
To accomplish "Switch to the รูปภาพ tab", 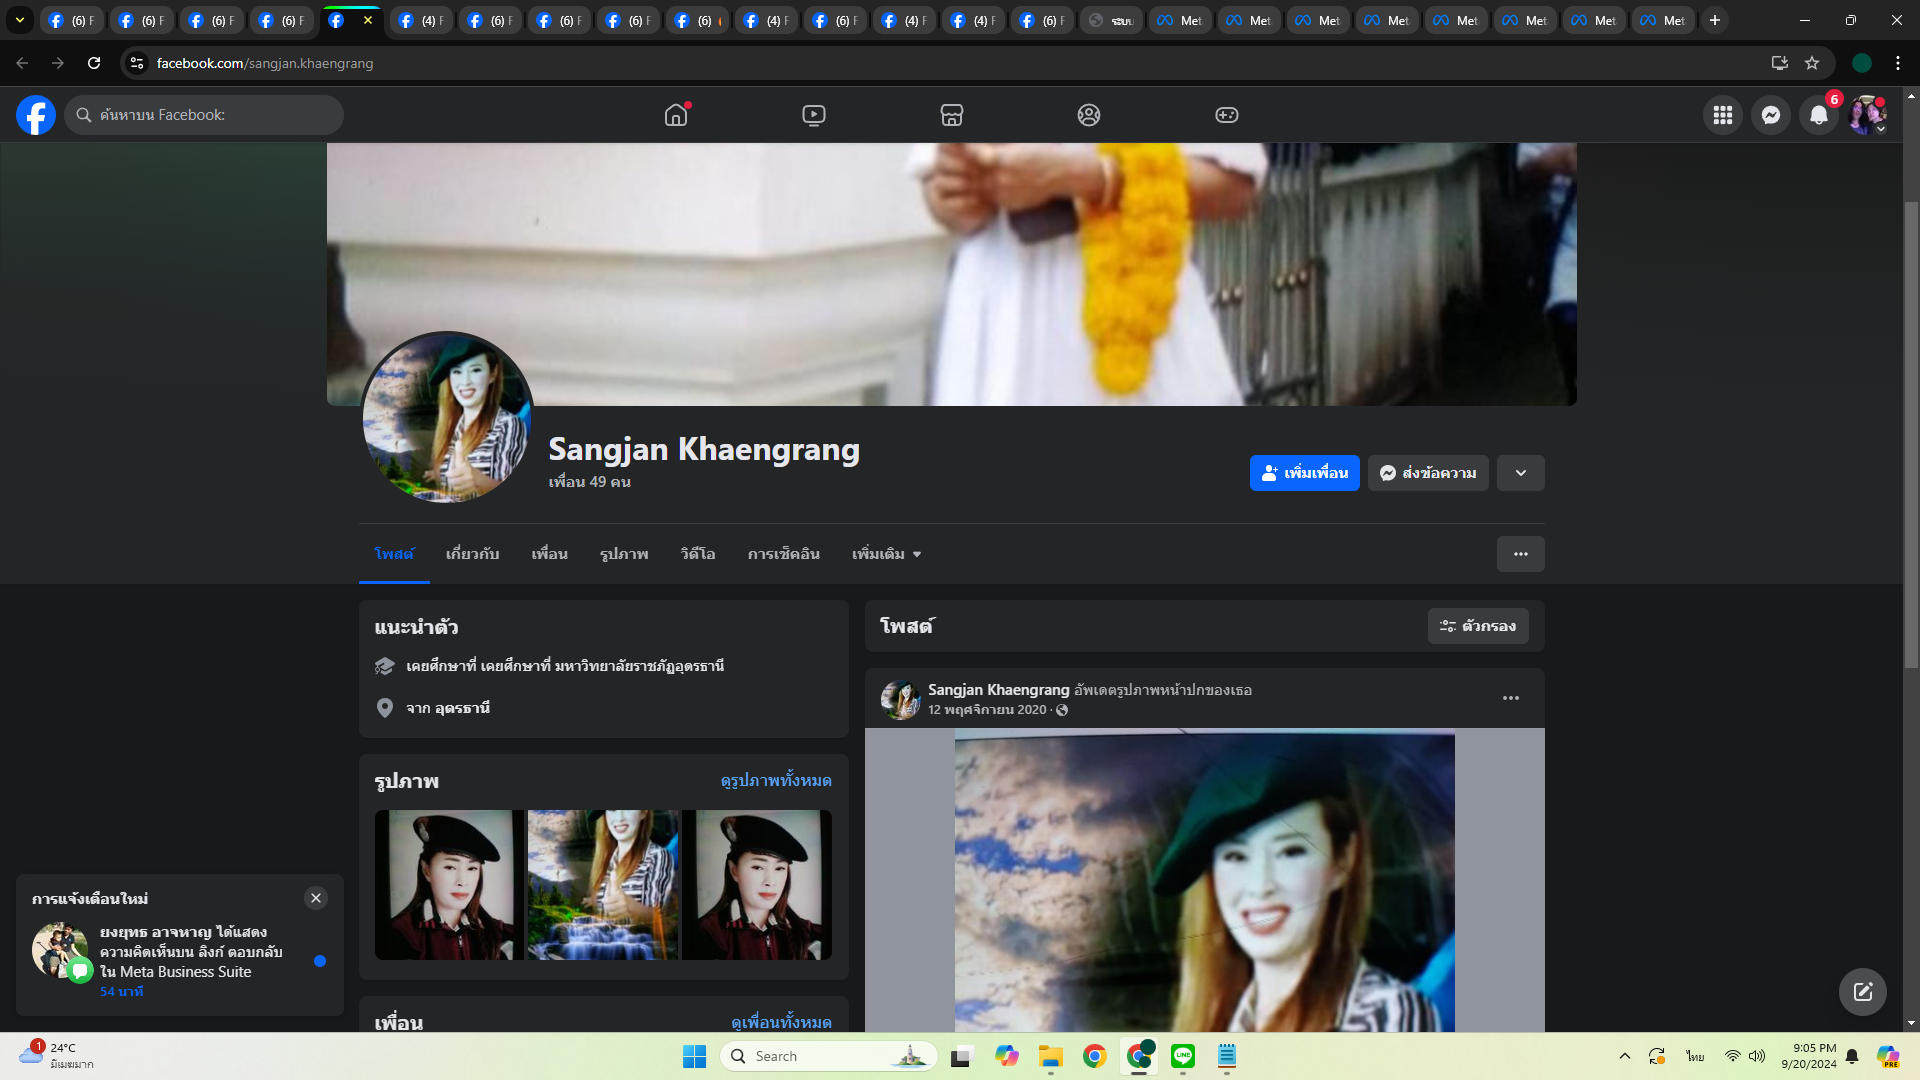I will pos(624,554).
